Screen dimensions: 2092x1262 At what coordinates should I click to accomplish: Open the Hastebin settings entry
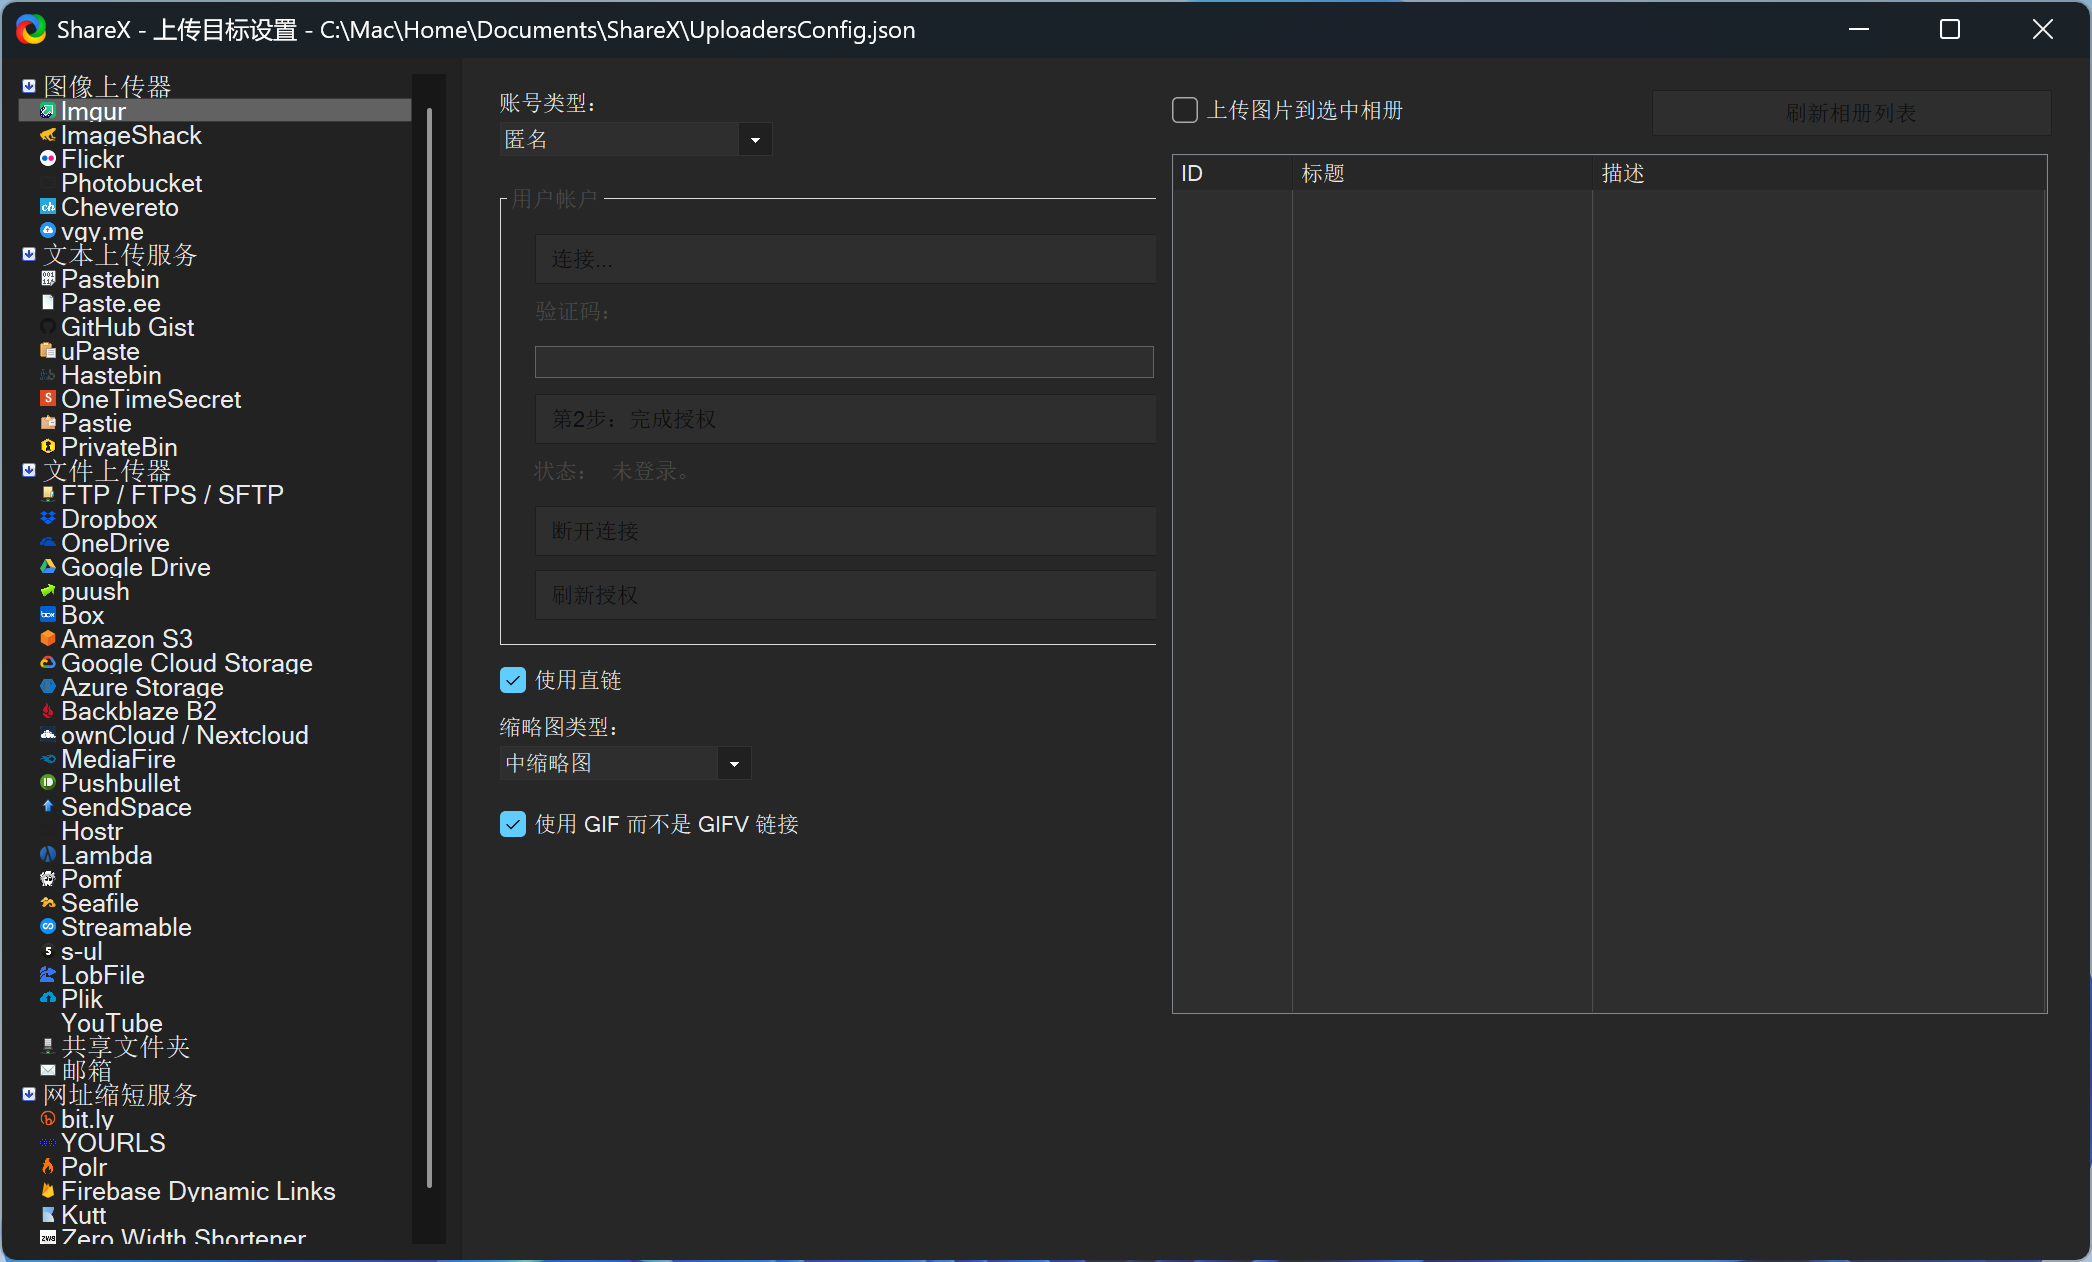pos(111,375)
